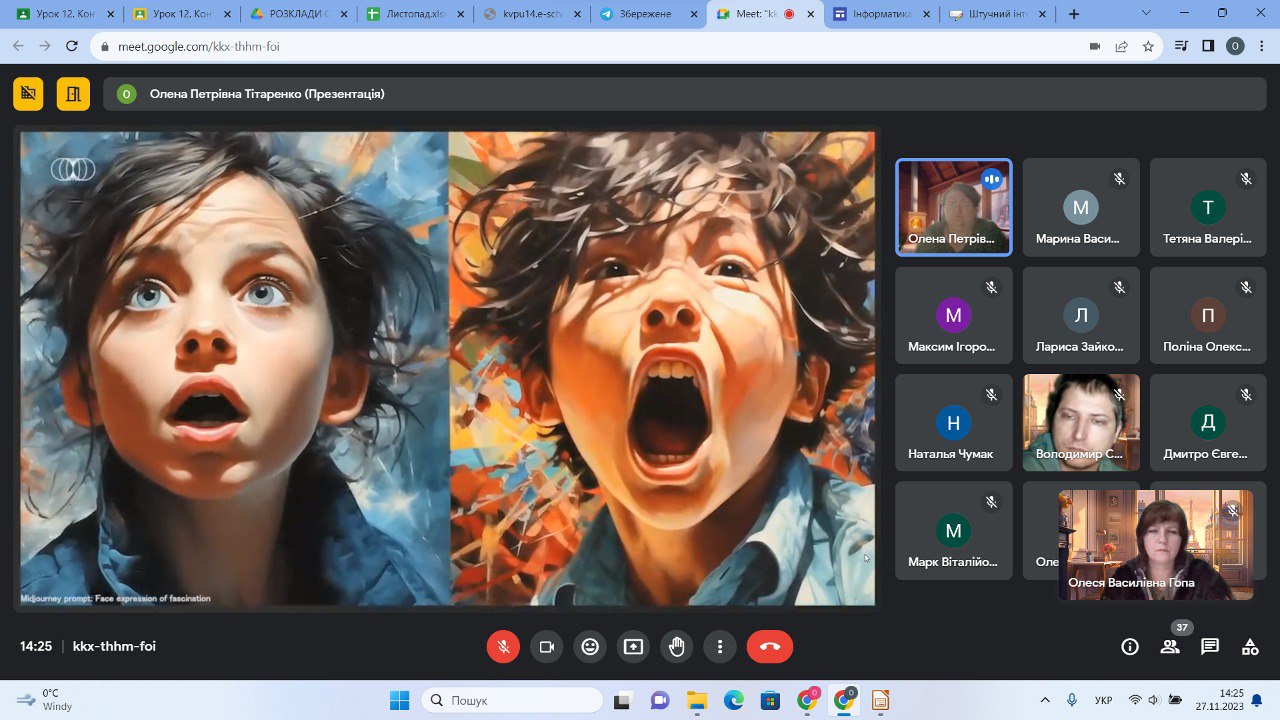Switch to kvpu14.e-sch tab
Image resolution: width=1280 pixels, height=720 pixels.
coord(530,14)
